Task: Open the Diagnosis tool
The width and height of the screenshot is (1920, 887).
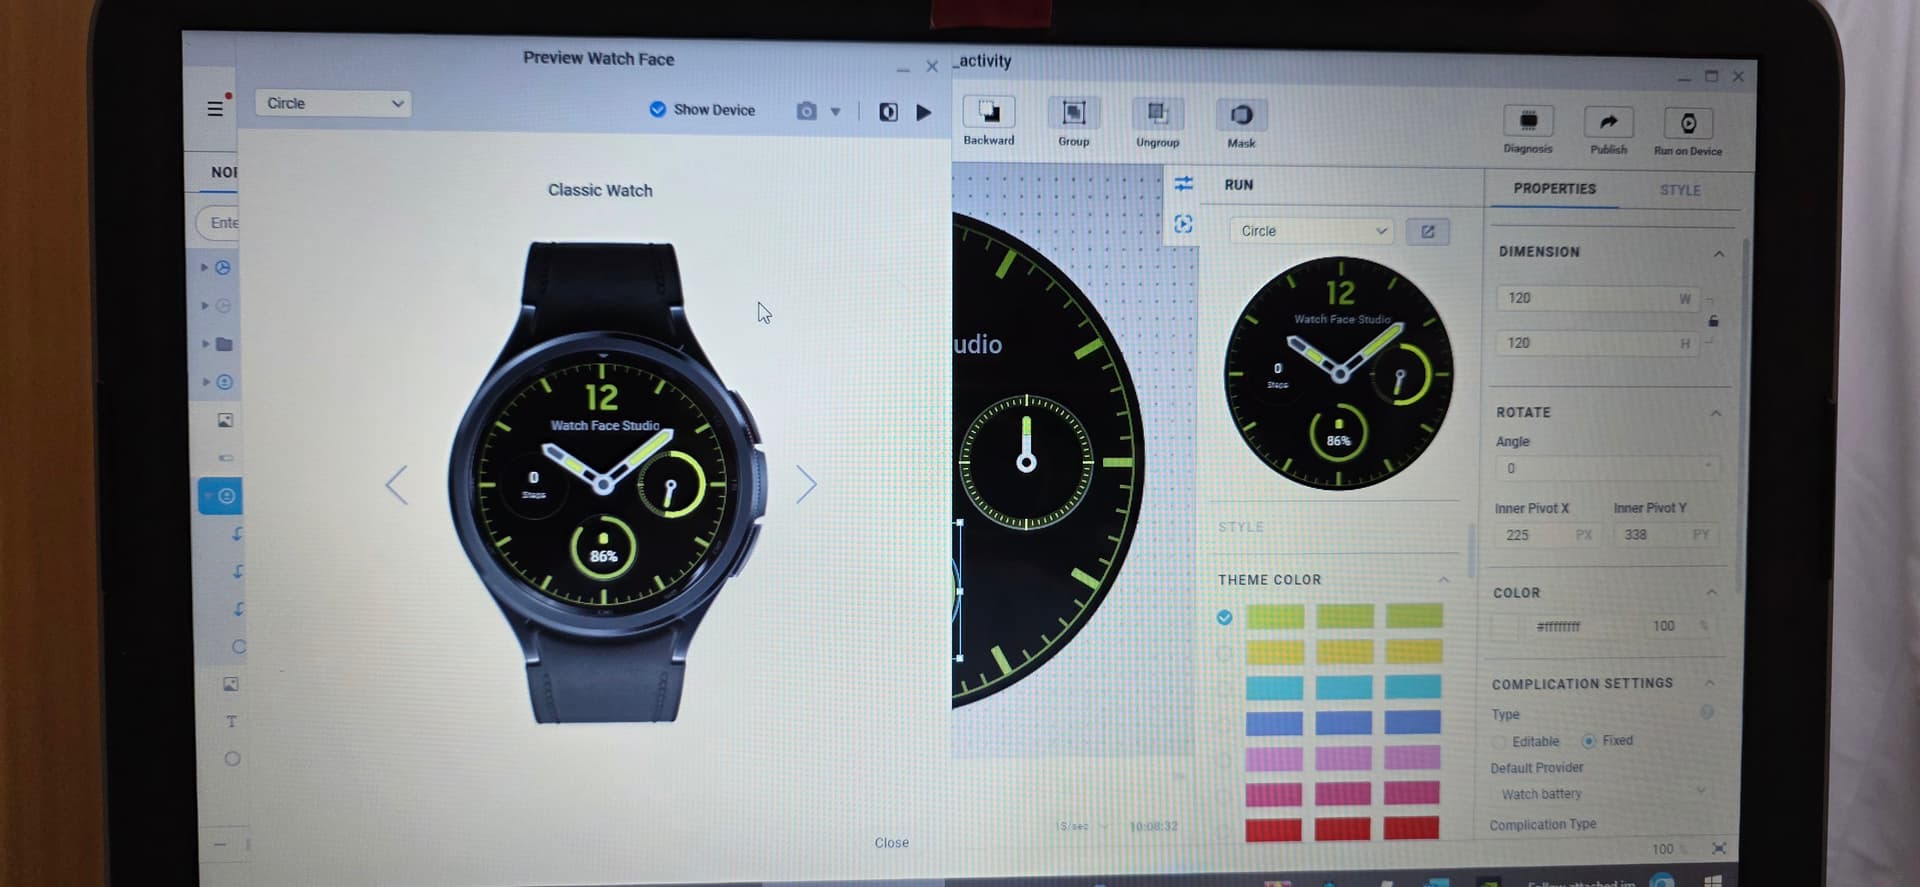Action: pyautogui.click(x=1528, y=121)
